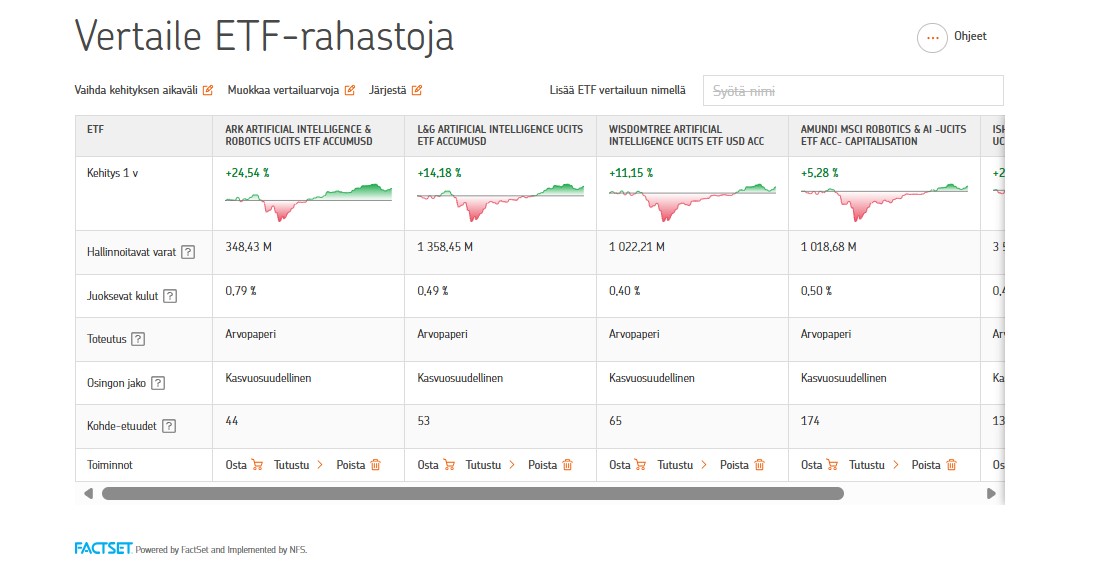1093x576 pixels.
Task: Click the horizontal scrollbar right arrow
Action: 991,493
